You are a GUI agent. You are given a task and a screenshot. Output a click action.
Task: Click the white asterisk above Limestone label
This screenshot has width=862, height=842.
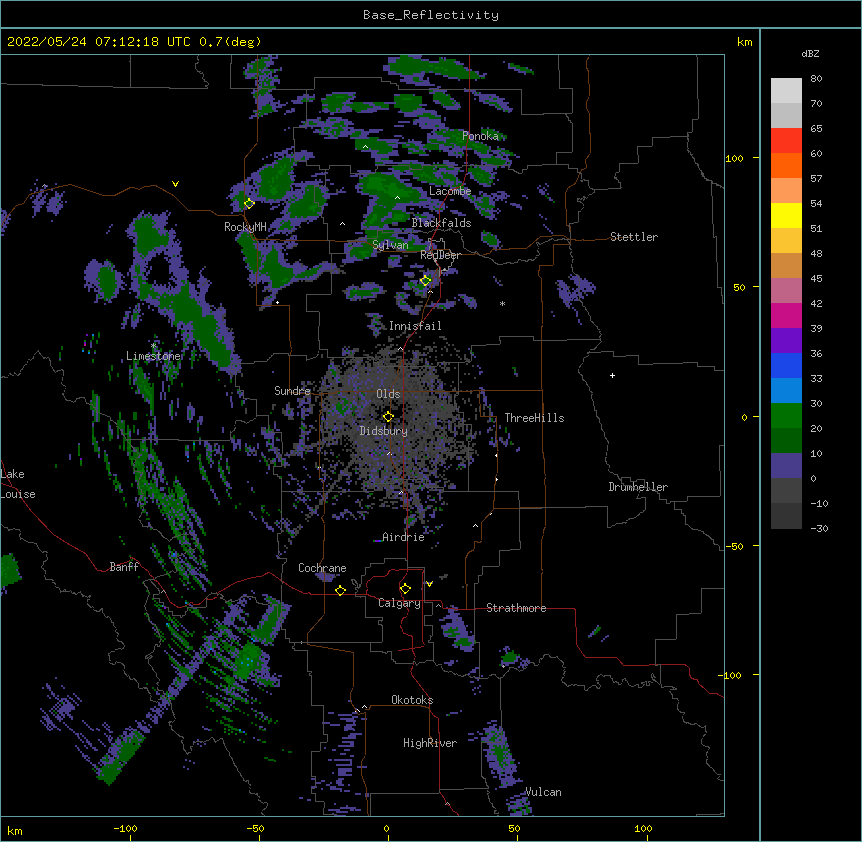[153, 346]
